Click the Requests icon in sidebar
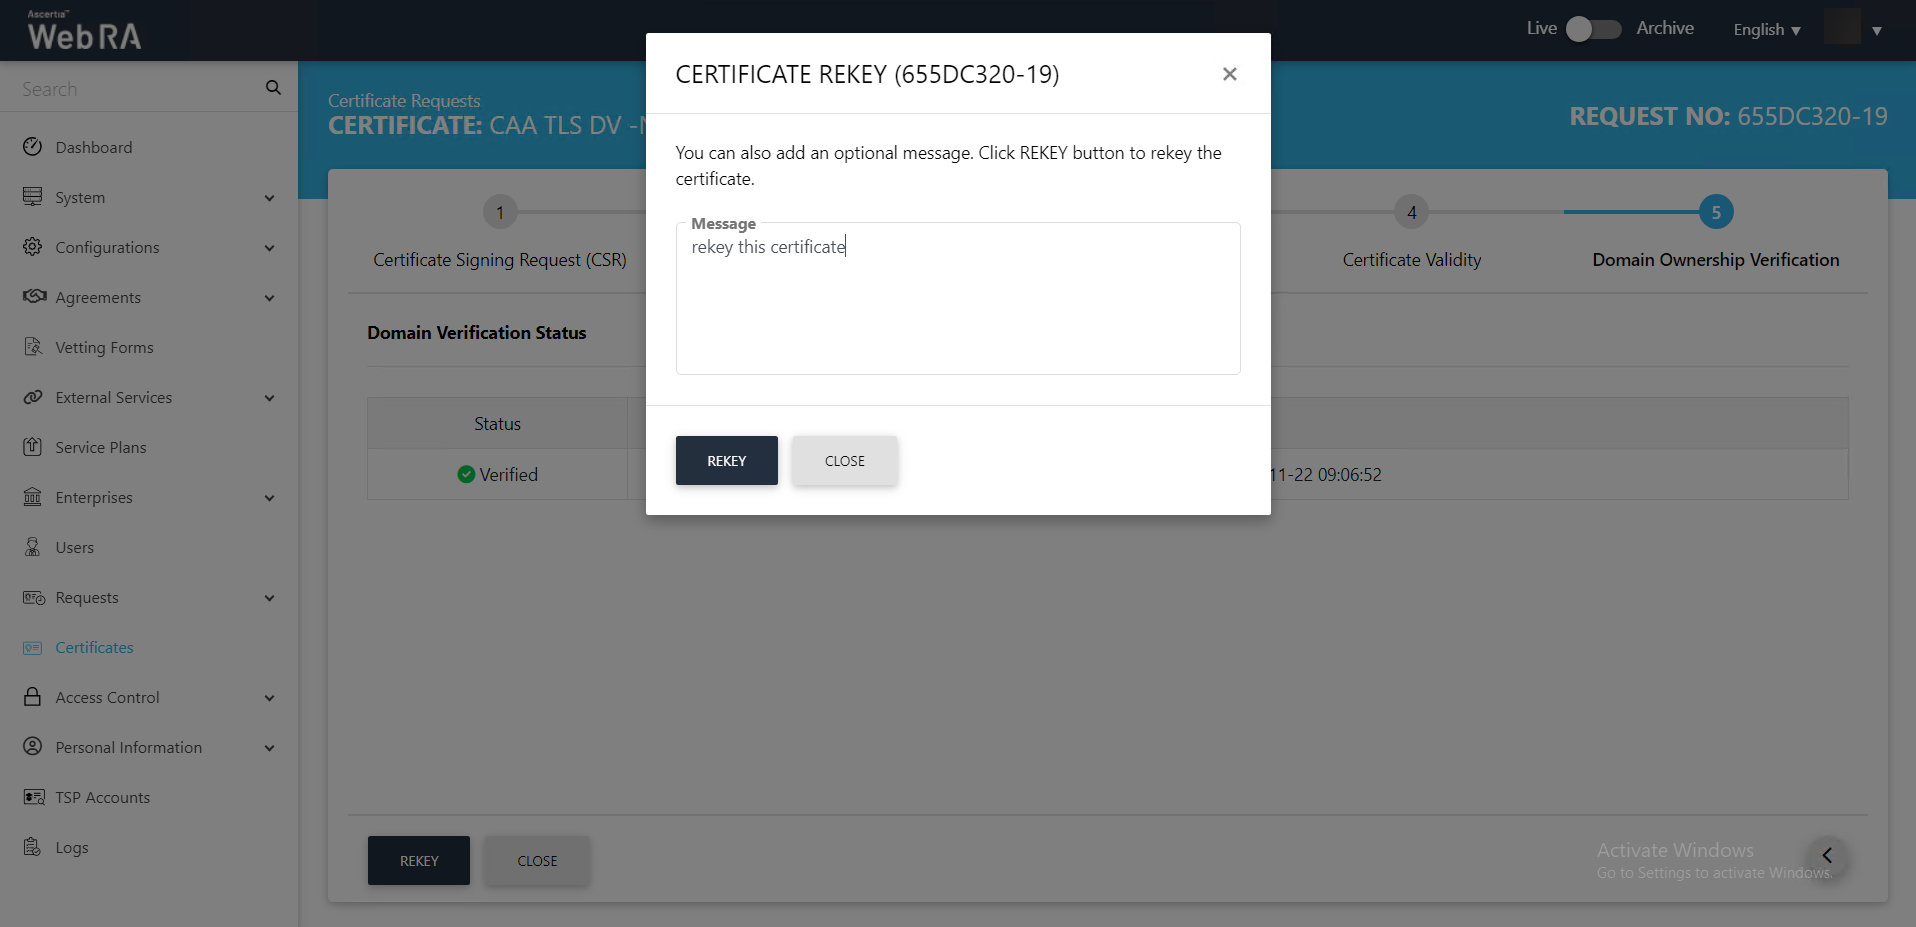Viewport: 1916px width, 927px height. pos(34,597)
